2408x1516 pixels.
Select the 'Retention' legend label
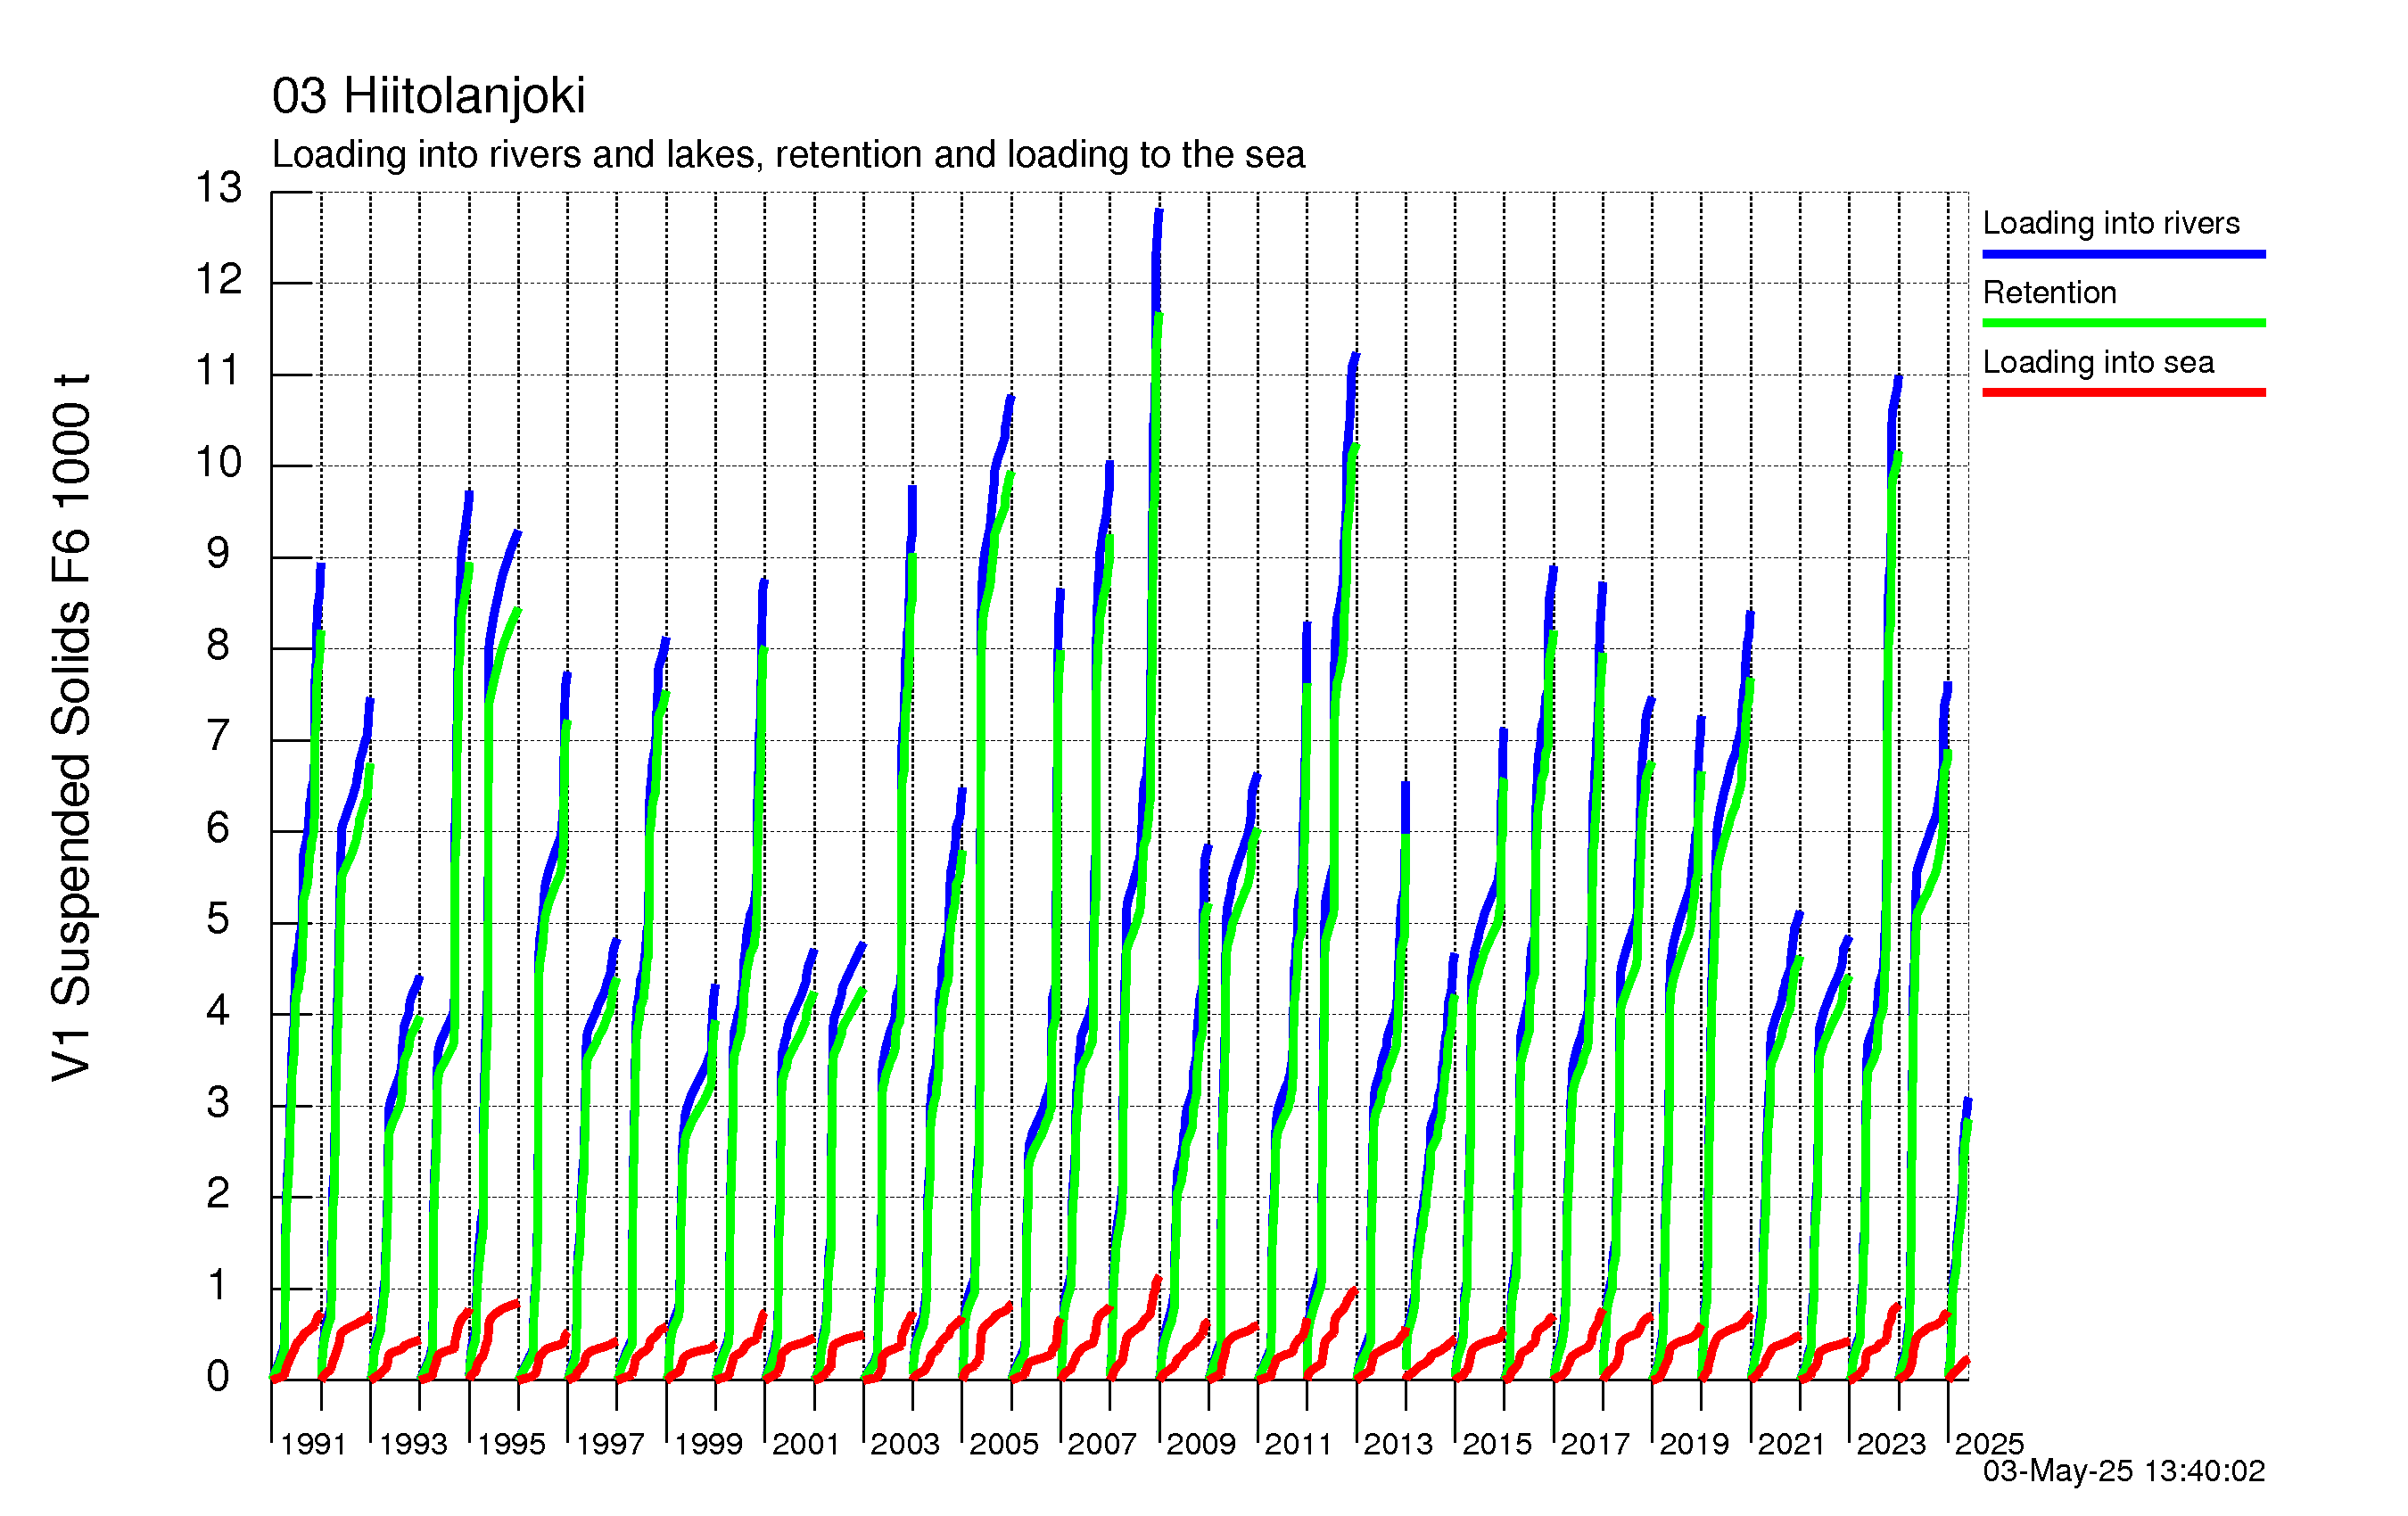click(x=2049, y=292)
